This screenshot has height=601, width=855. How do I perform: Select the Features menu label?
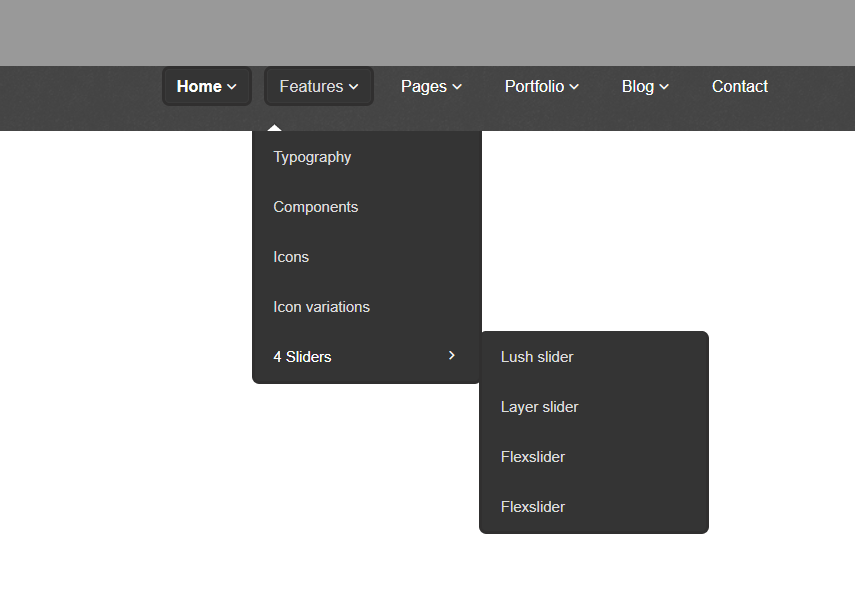[x=311, y=86]
